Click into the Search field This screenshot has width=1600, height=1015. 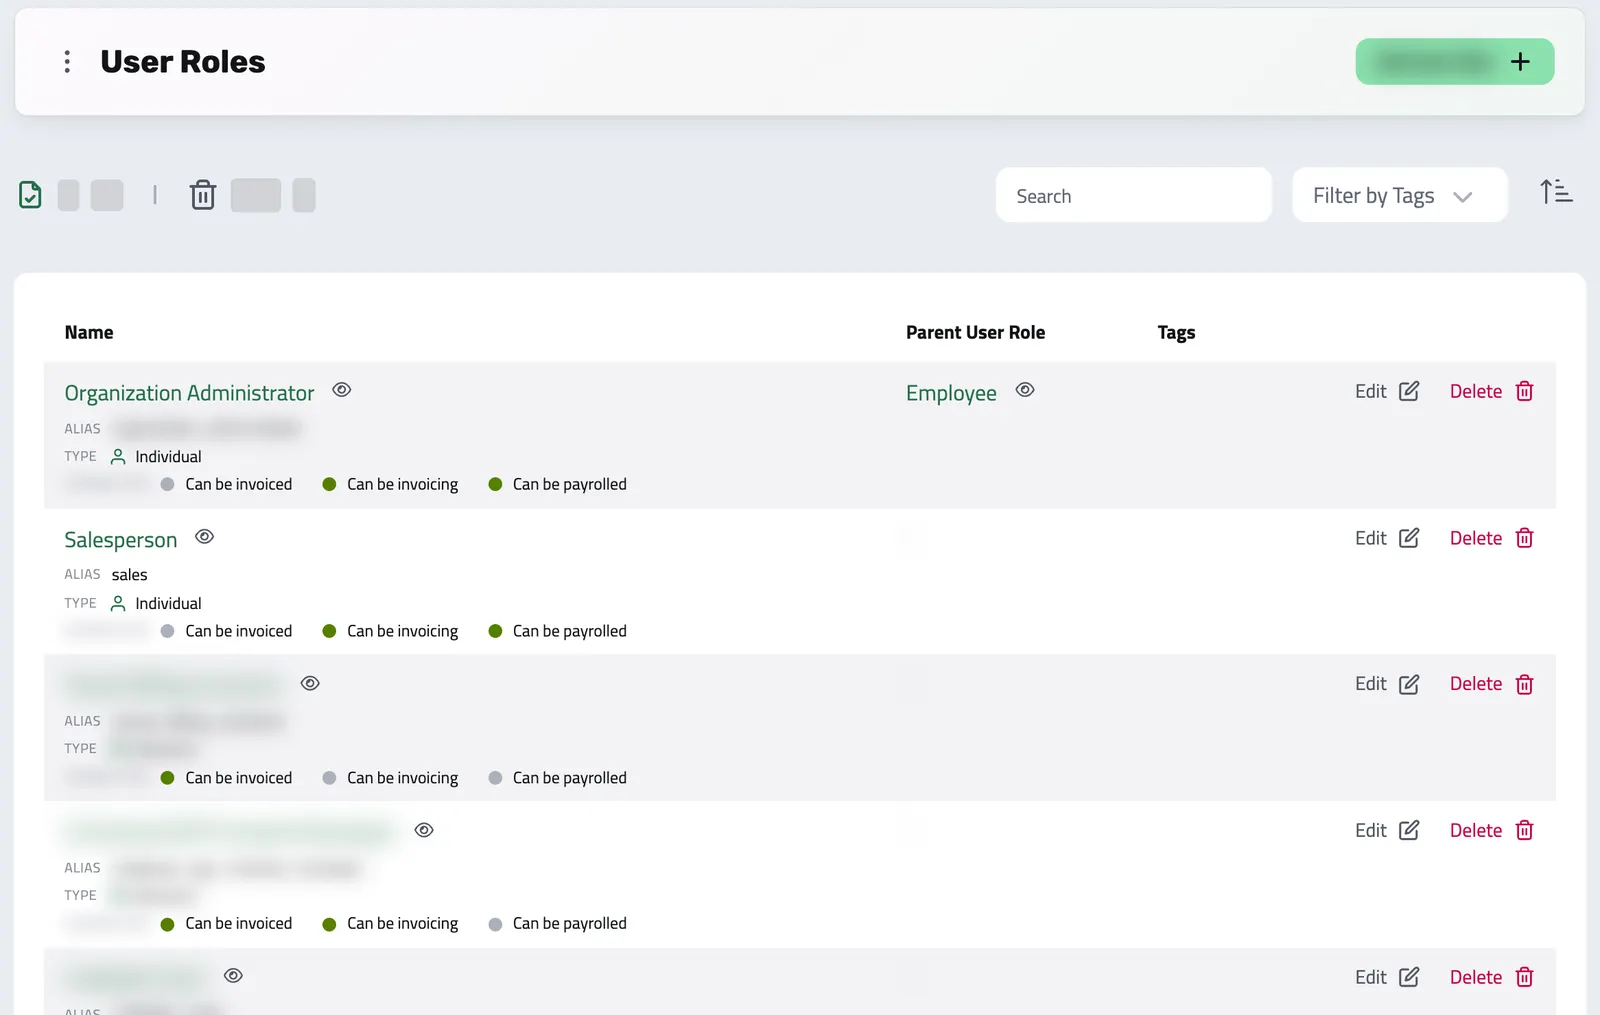pos(1133,196)
